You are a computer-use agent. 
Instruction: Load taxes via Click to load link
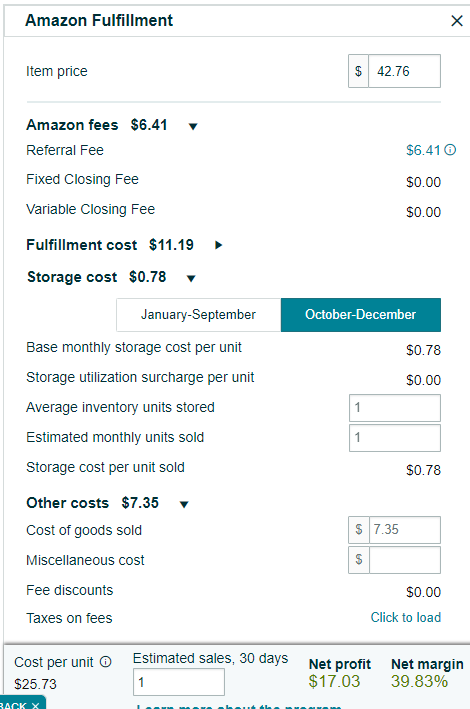[x=406, y=617]
